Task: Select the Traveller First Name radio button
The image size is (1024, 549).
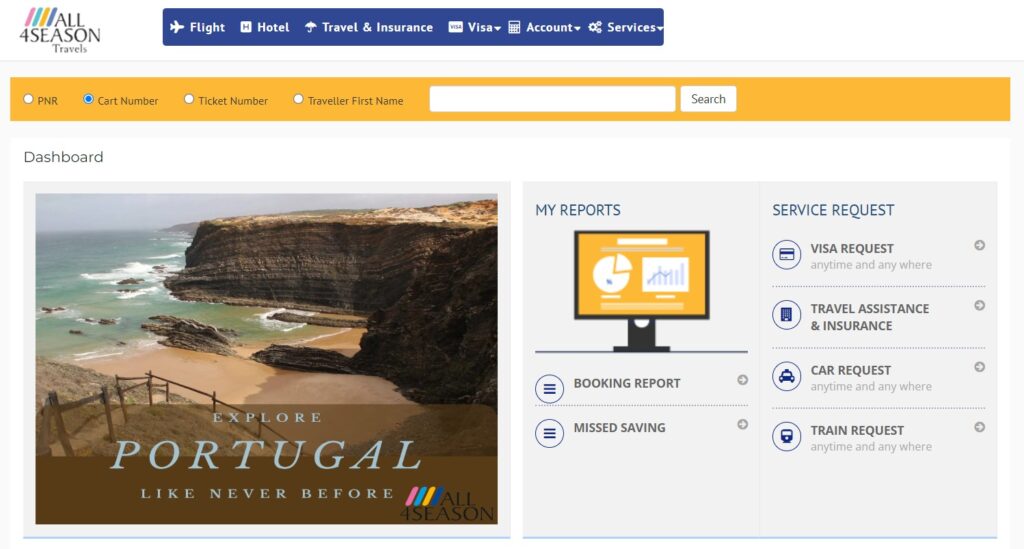Action: pyautogui.click(x=298, y=99)
